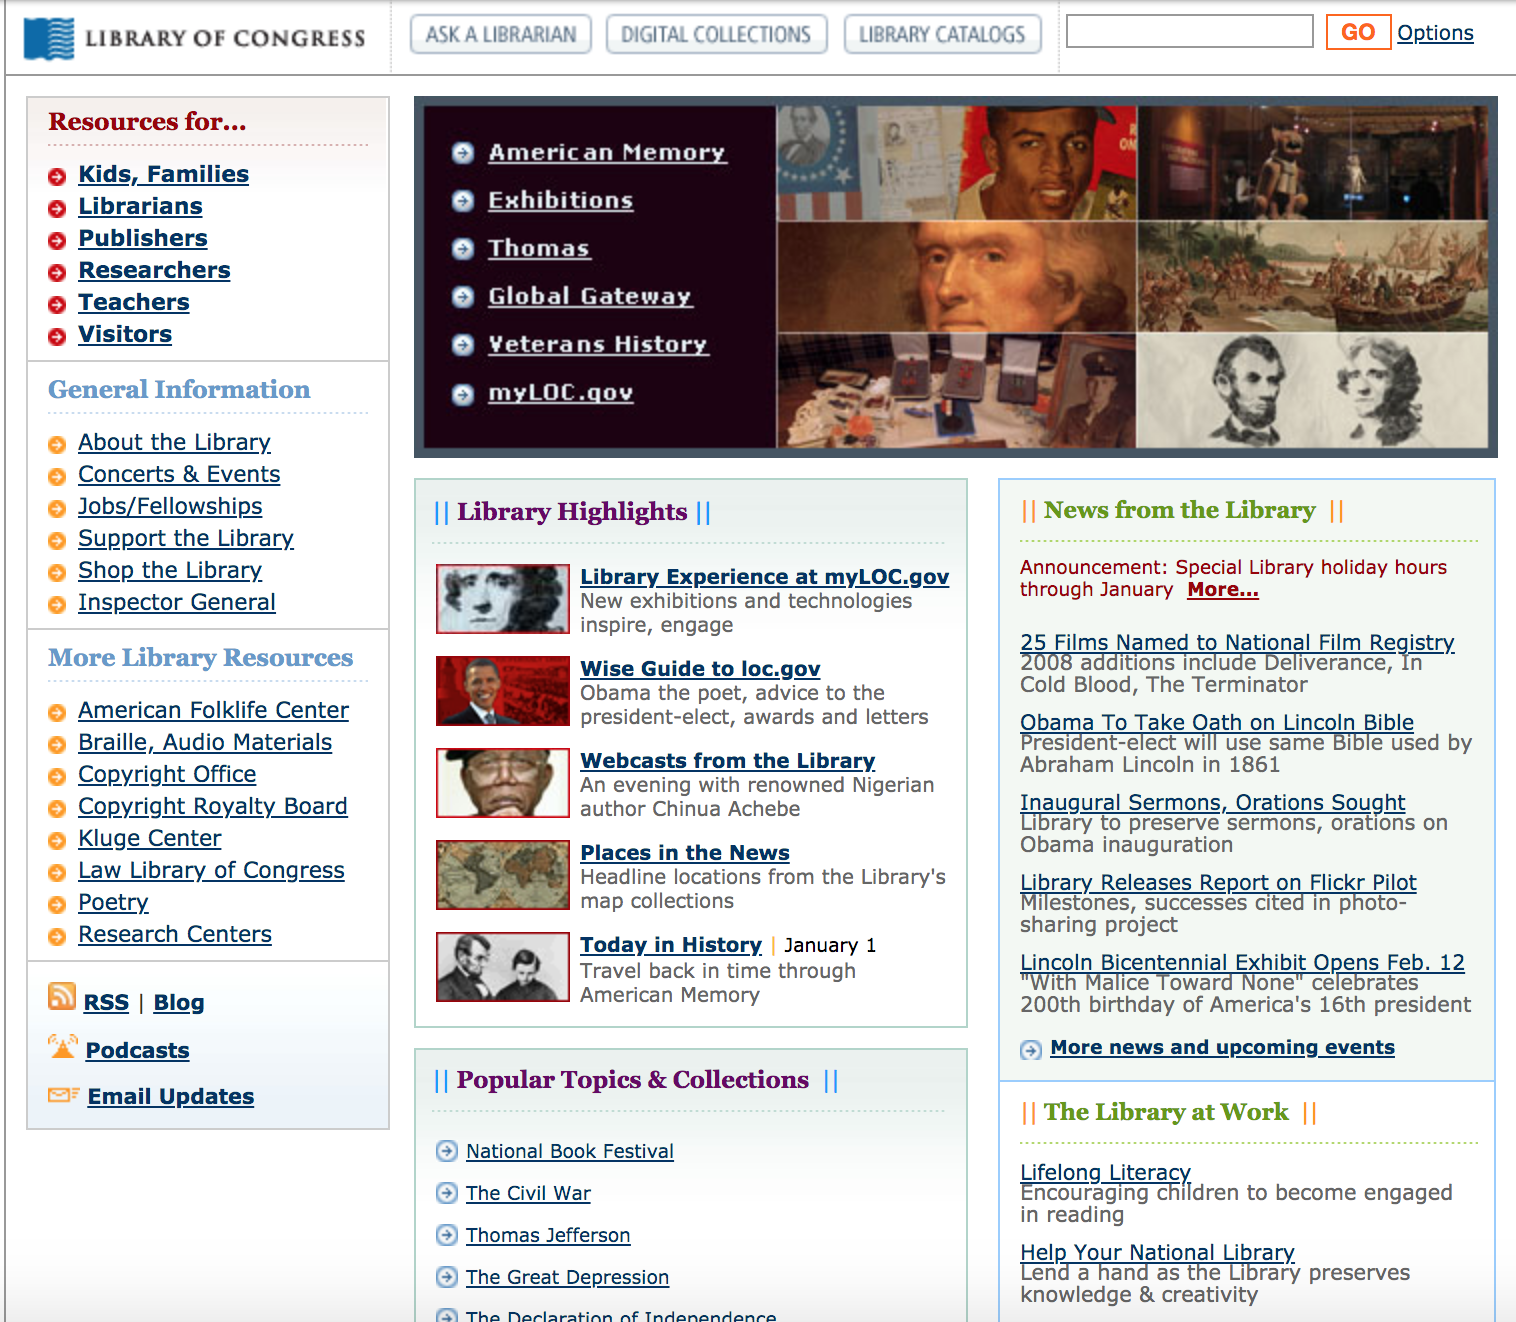The image size is (1516, 1322).
Task: Open About the Library link
Action: pos(175,442)
